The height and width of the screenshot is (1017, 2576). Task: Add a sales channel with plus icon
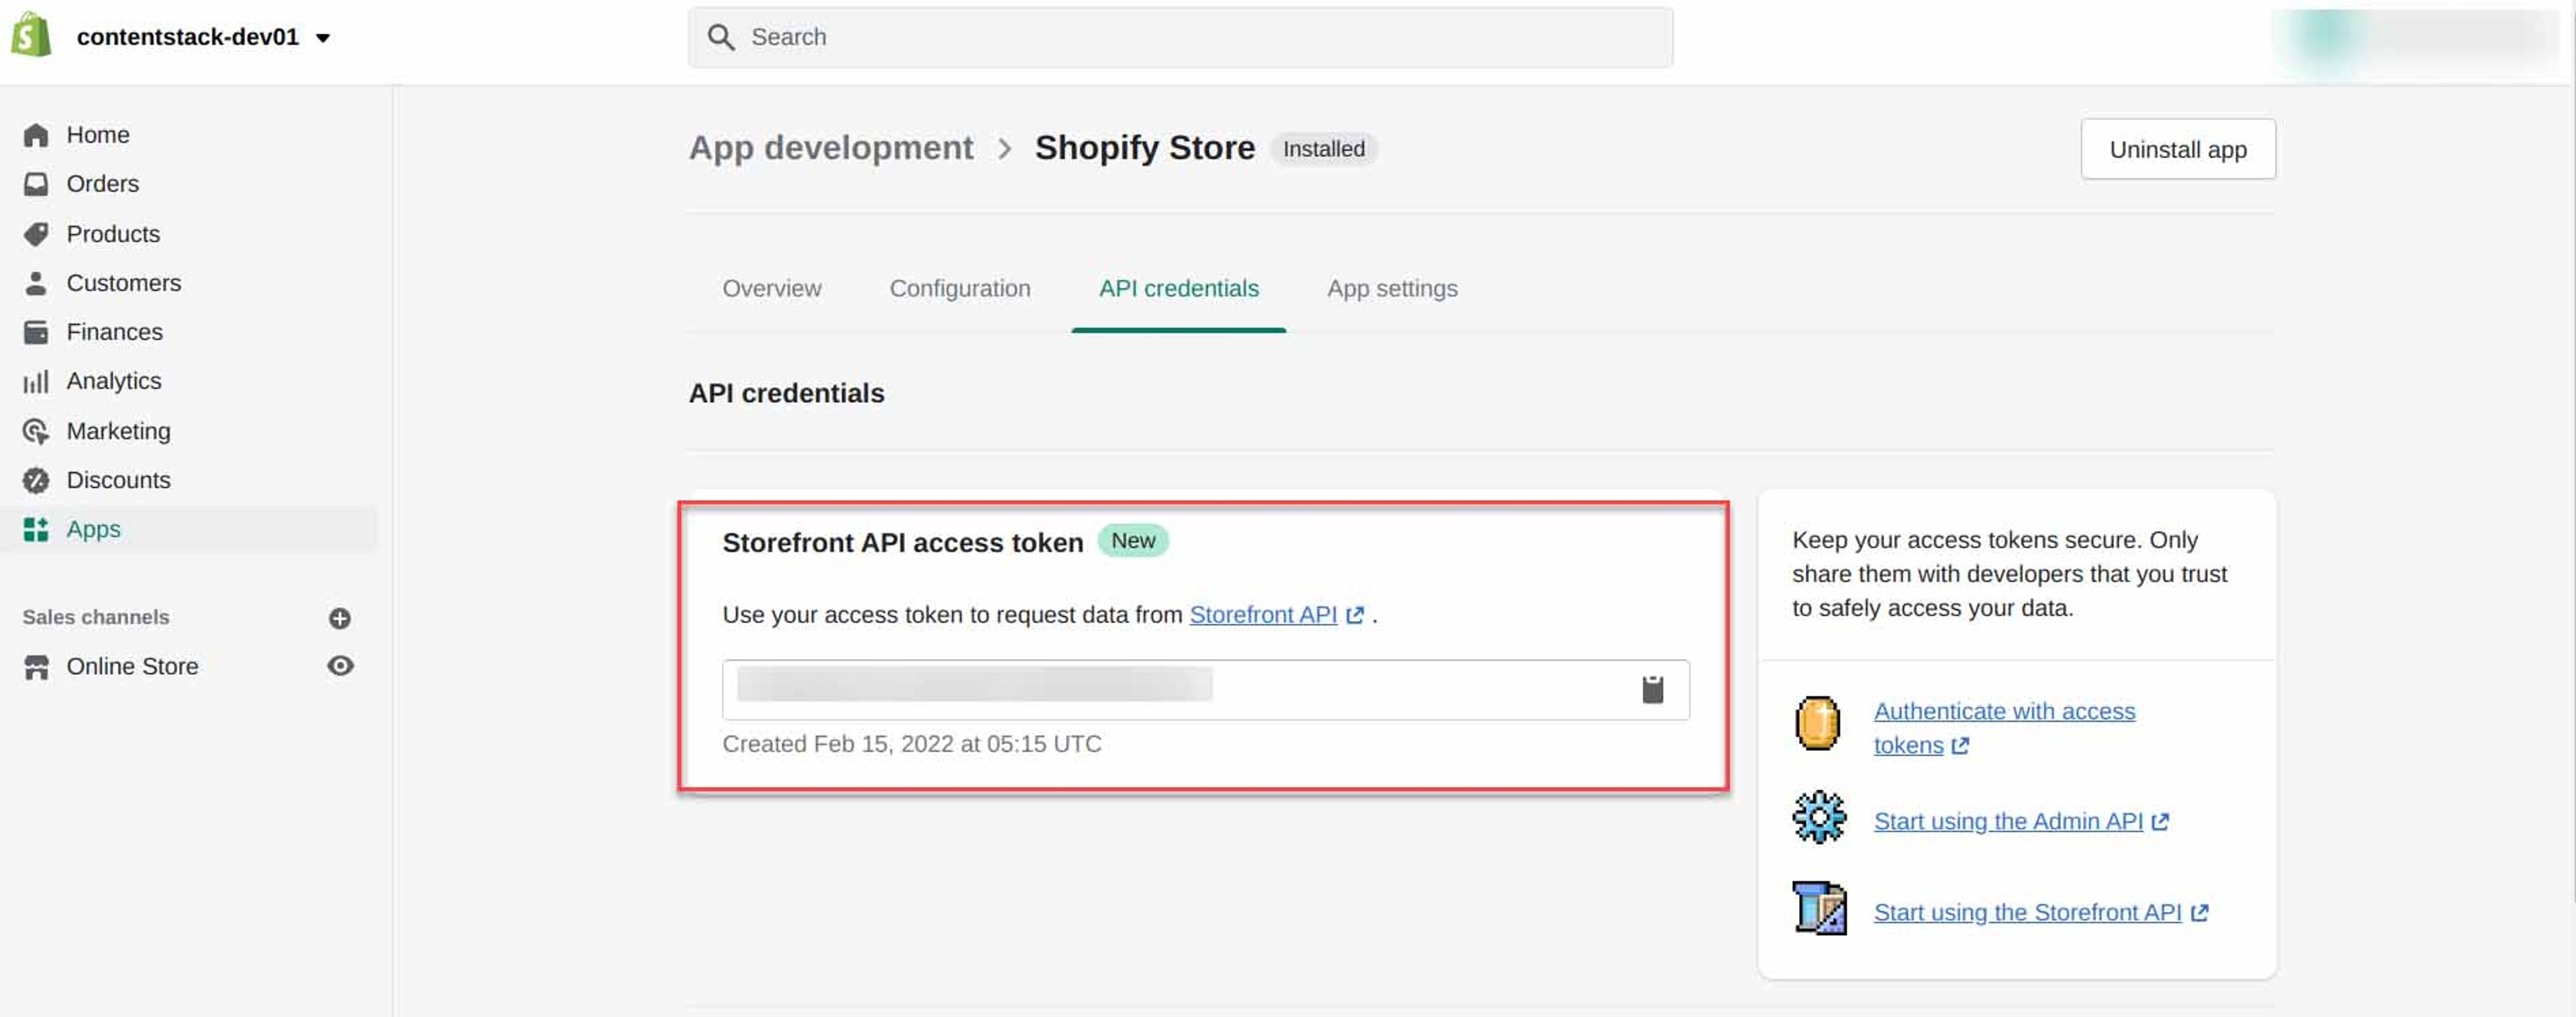(x=340, y=618)
